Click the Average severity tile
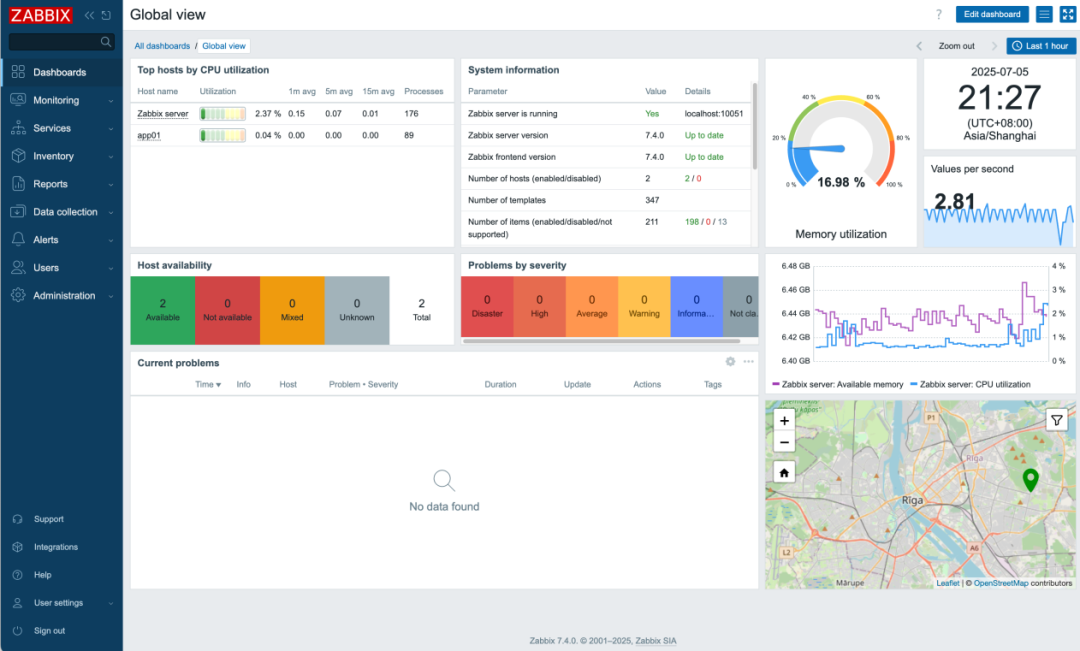 [x=592, y=307]
